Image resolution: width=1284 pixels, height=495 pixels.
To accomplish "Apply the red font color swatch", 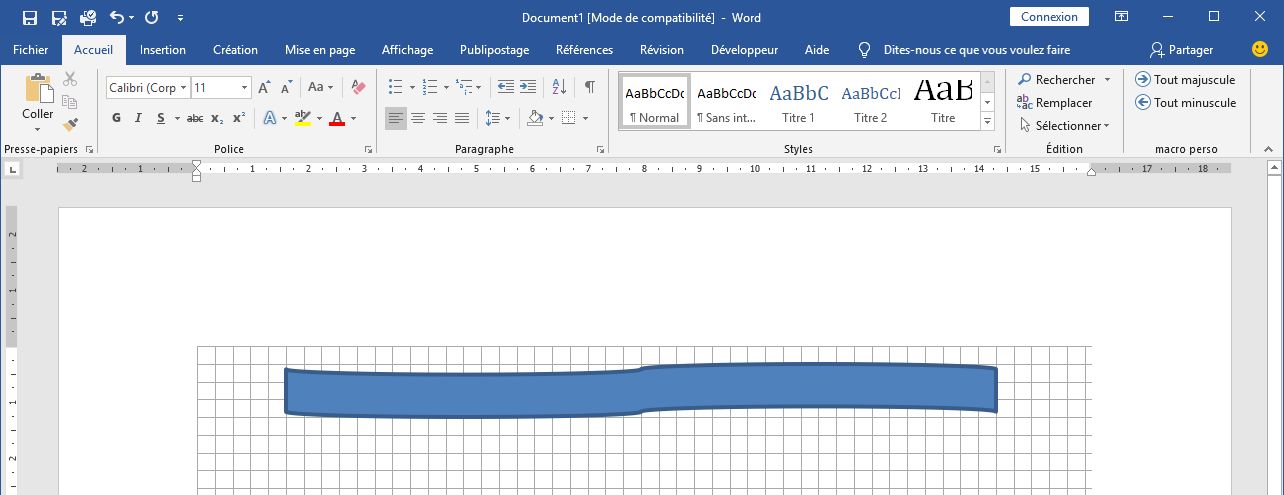I will tap(337, 118).
